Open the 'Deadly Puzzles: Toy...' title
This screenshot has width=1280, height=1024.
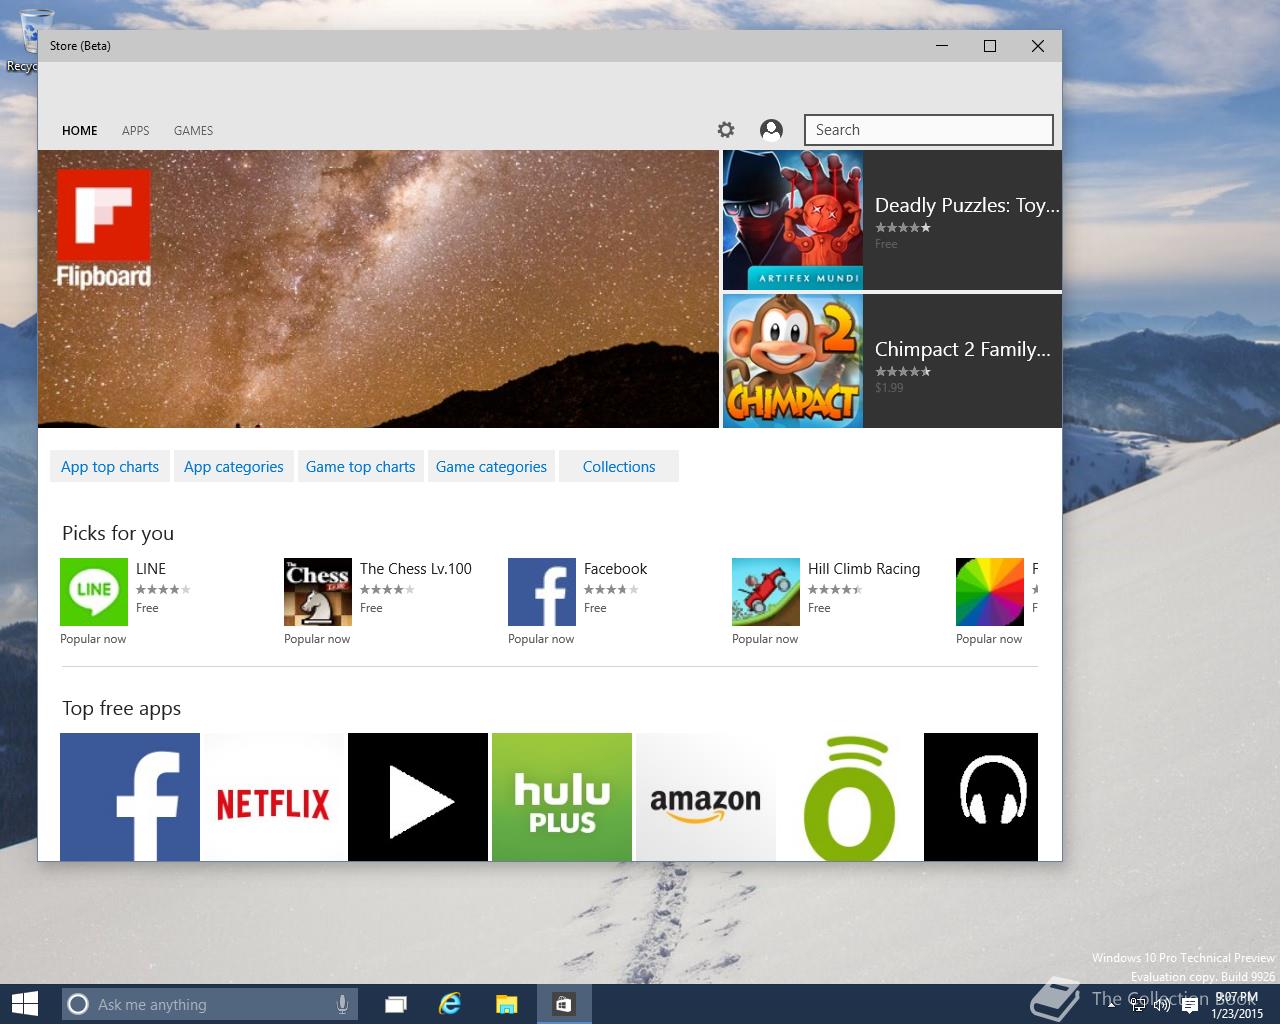(x=967, y=205)
